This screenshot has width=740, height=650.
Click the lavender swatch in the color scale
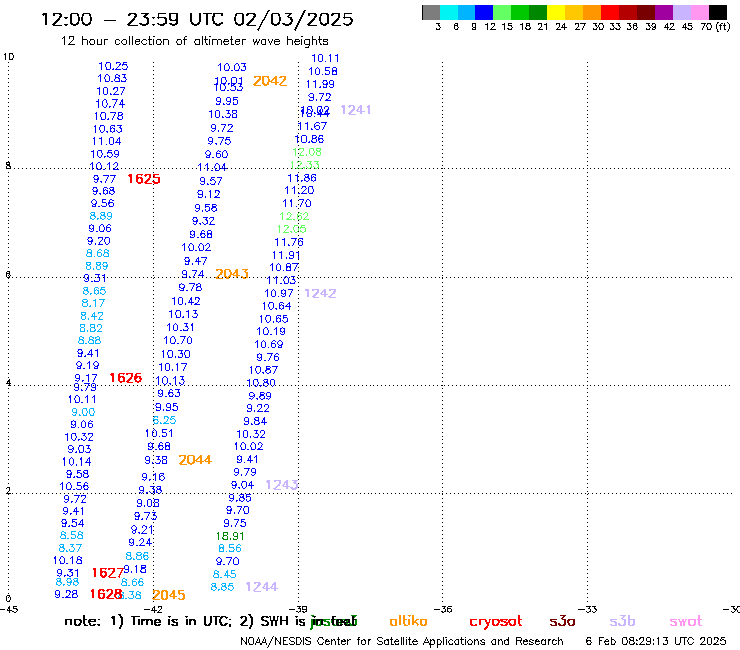pos(682,12)
